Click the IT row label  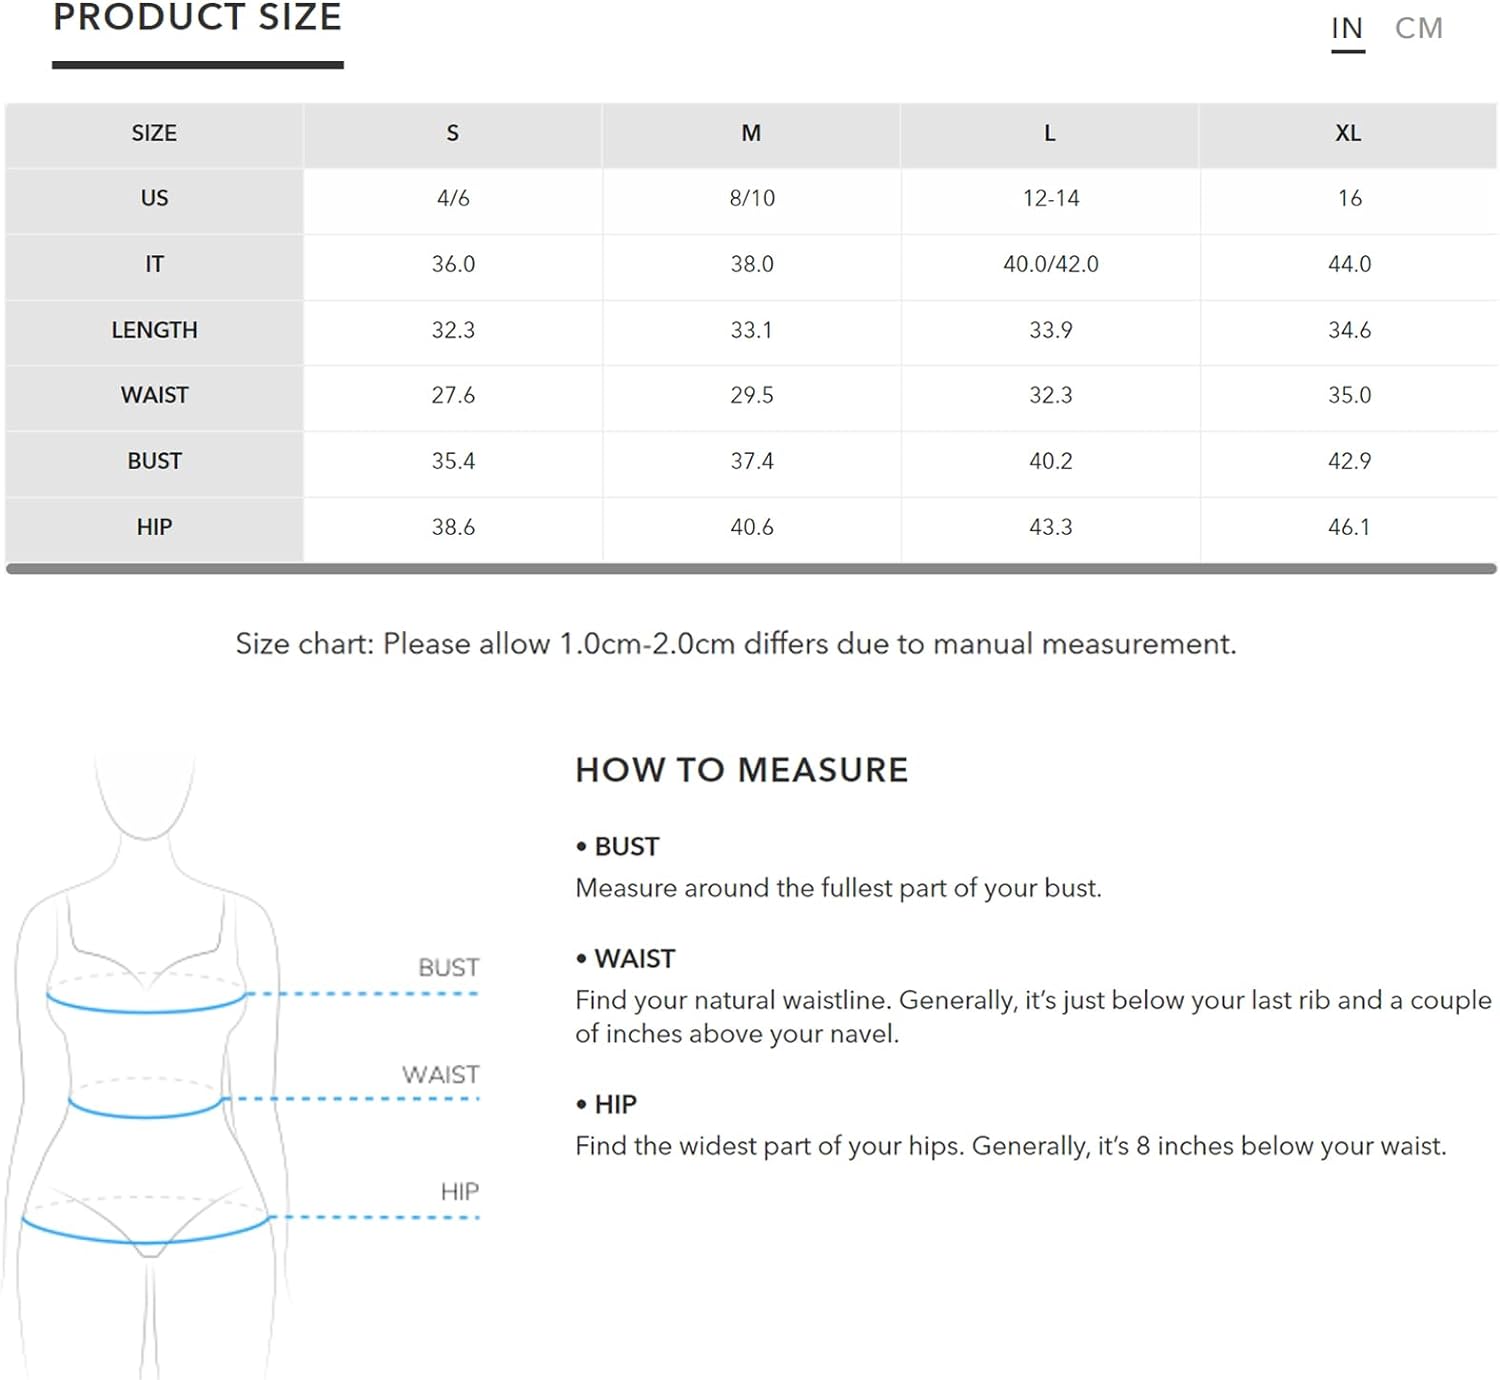(x=154, y=264)
